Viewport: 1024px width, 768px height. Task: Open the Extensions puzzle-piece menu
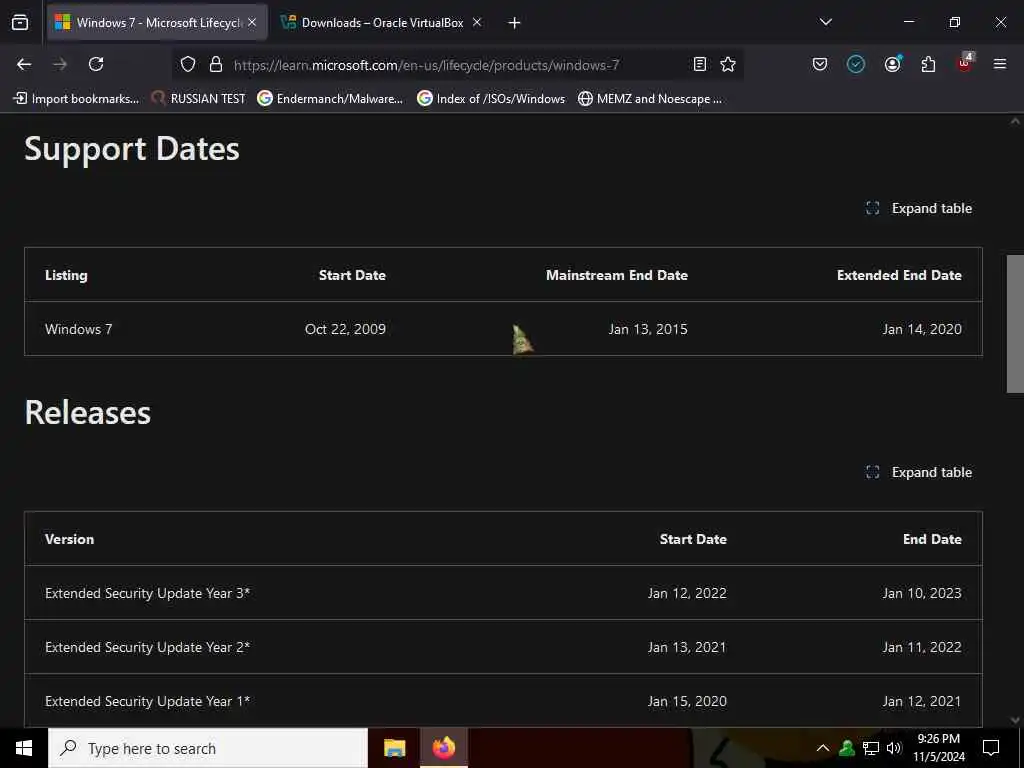(x=928, y=64)
